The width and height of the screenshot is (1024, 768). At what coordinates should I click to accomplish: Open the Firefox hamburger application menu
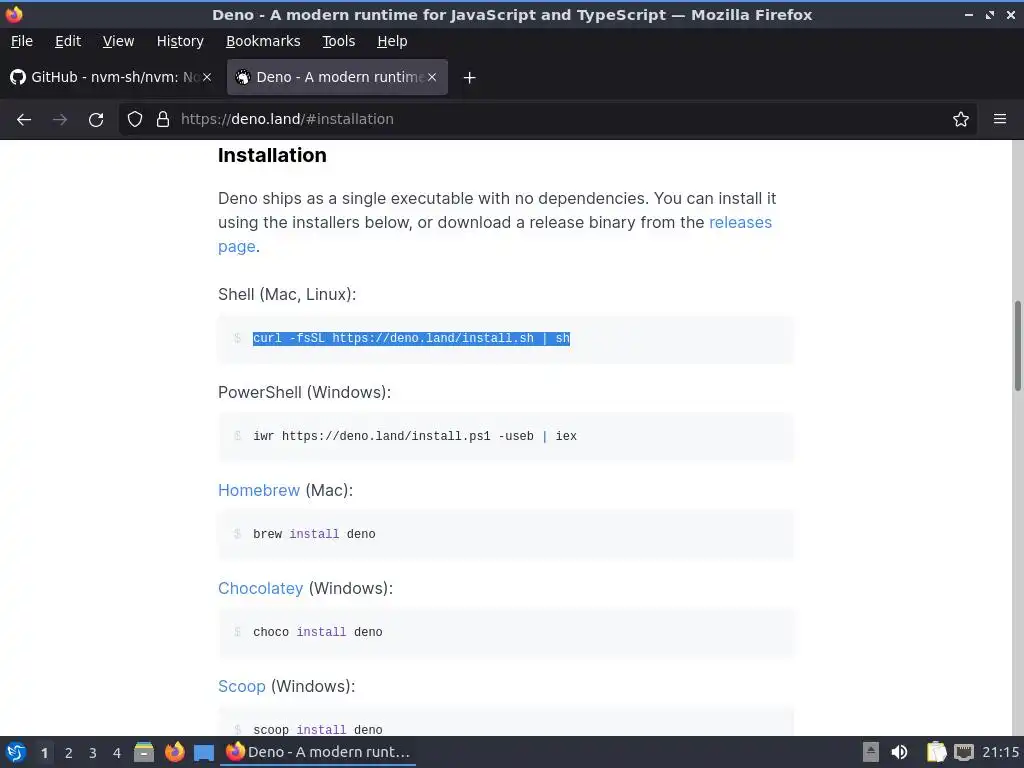pyautogui.click(x=1000, y=119)
